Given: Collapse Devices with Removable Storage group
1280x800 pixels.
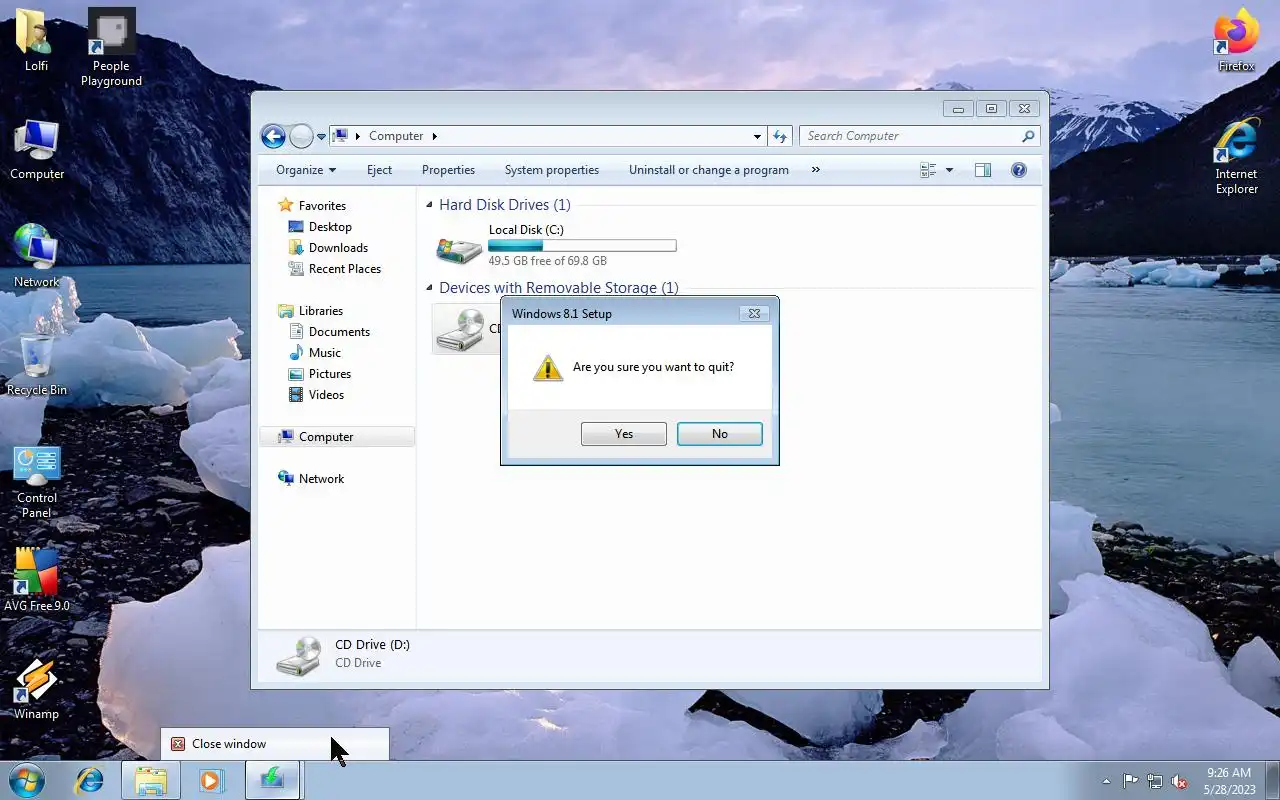Looking at the screenshot, I should pyautogui.click(x=430, y=288).
